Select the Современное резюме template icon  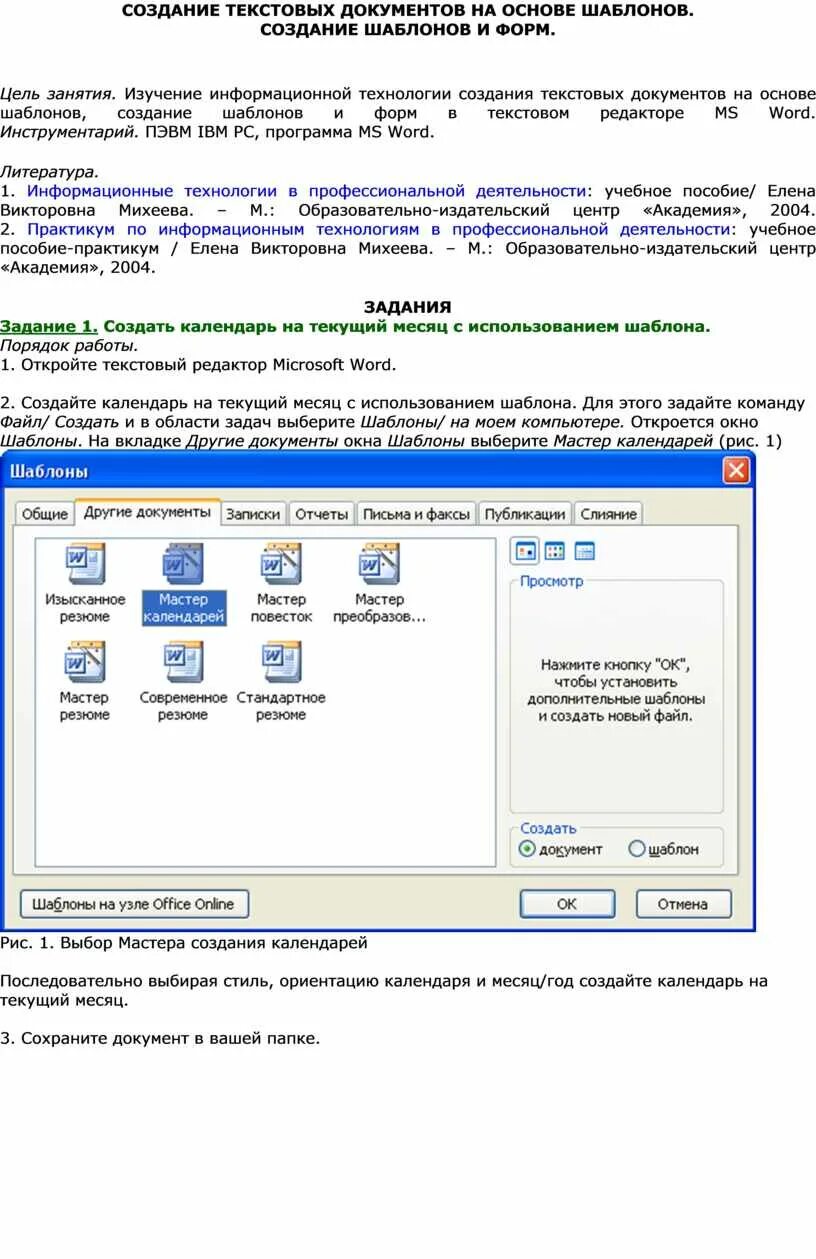pos(184,662)
